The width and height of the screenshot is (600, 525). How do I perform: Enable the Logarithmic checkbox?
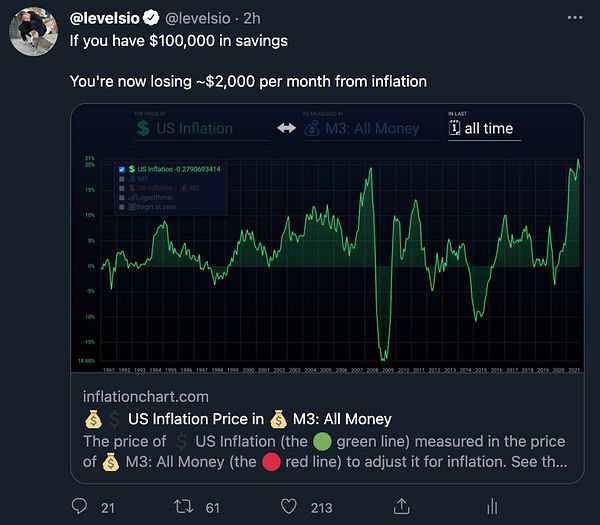click(x=122, y=197)
